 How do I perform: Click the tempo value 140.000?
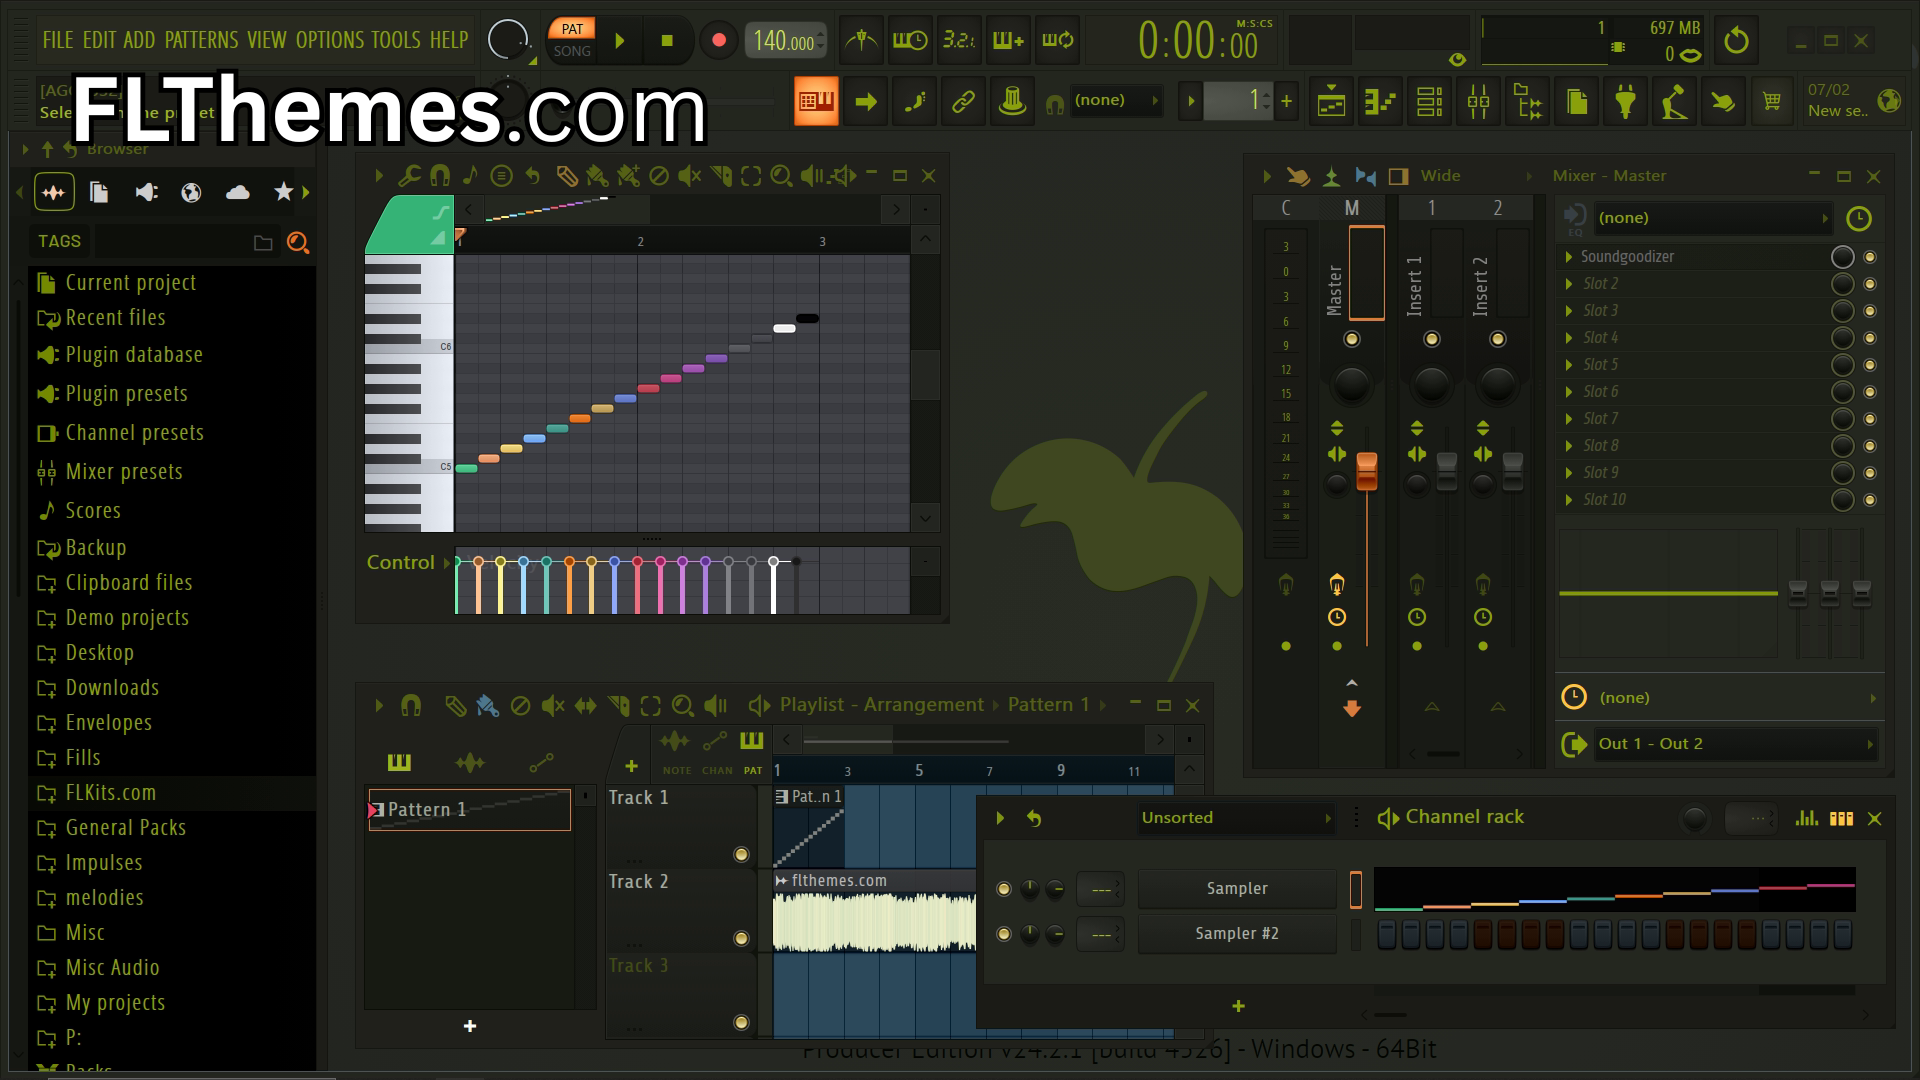tap(784, 41)
